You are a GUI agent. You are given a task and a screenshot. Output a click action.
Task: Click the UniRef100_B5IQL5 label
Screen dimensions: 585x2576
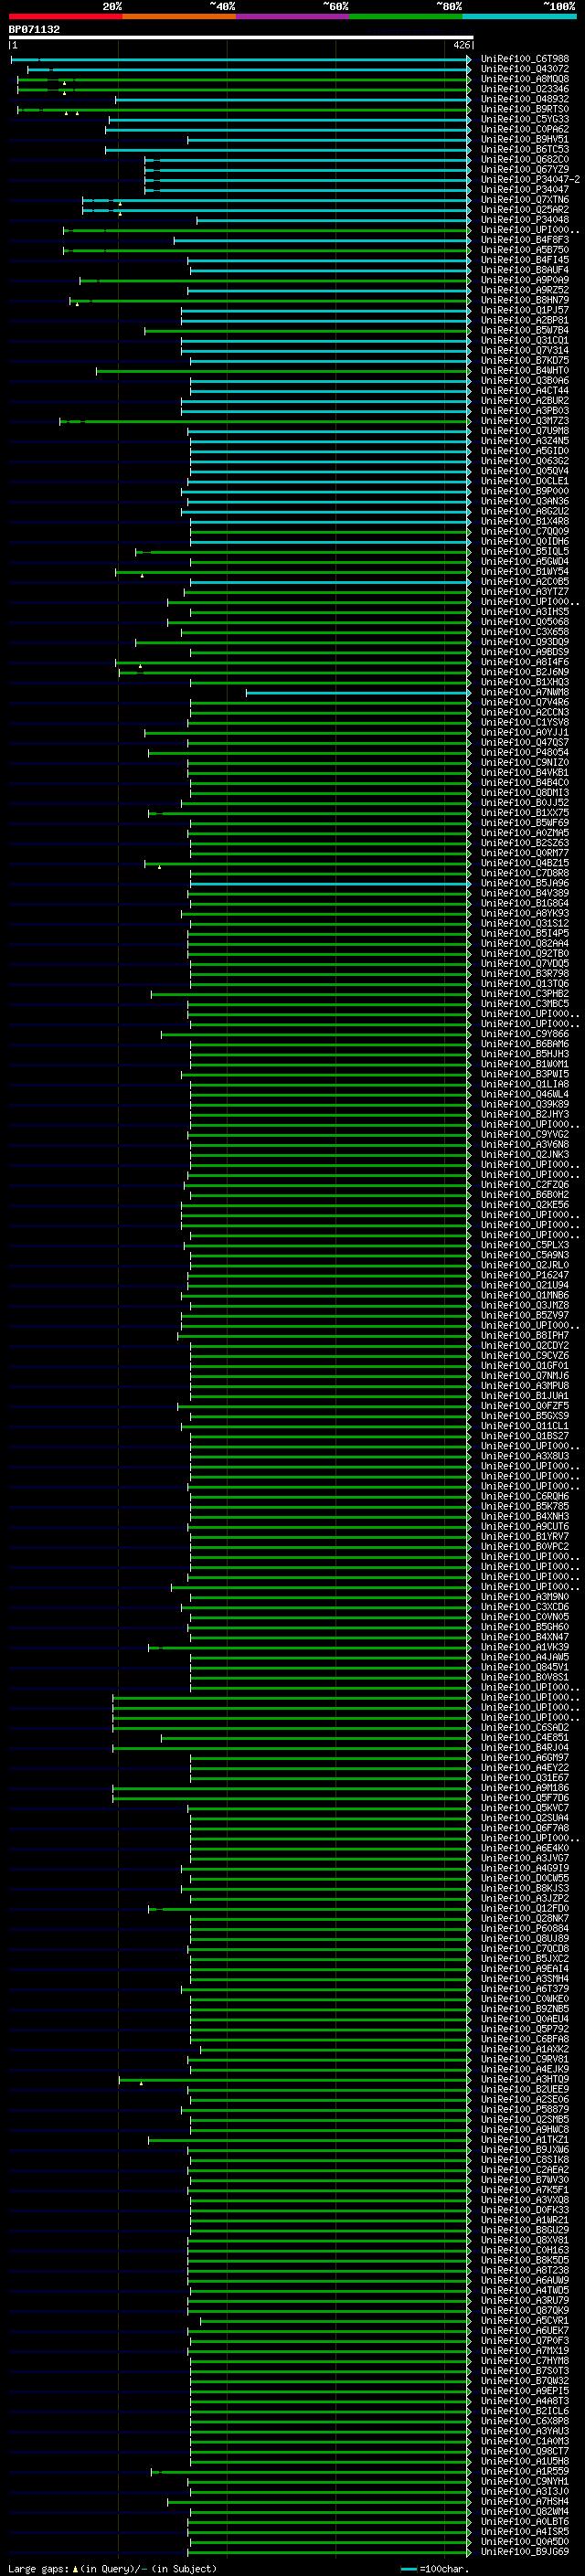coord(525,551)
